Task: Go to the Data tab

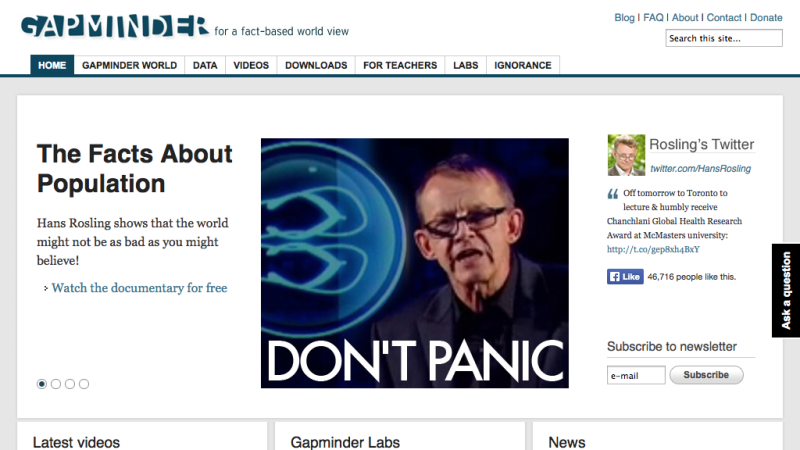Action: point(205,65)
